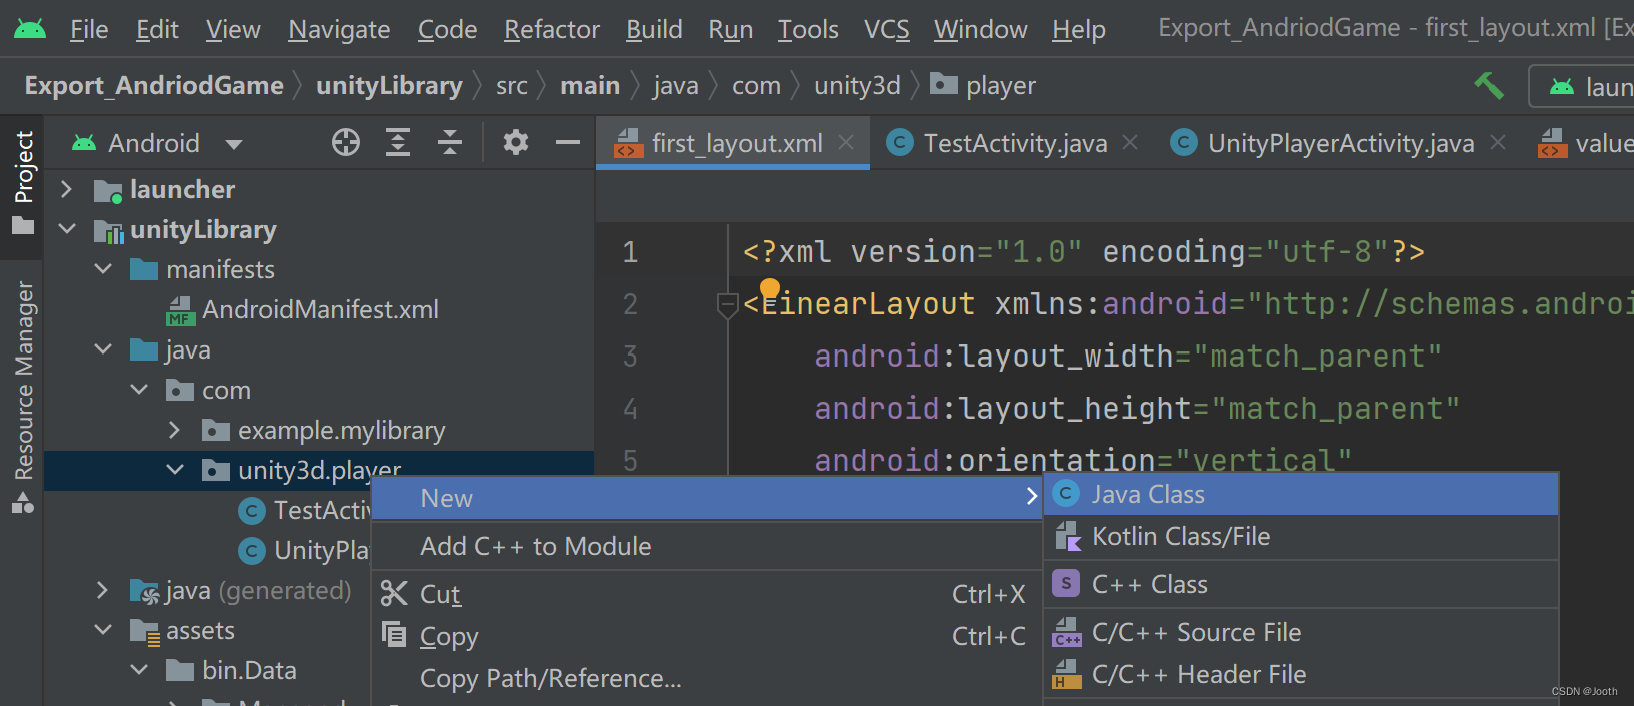
Task: Collapse the com package
Action: 139,390
